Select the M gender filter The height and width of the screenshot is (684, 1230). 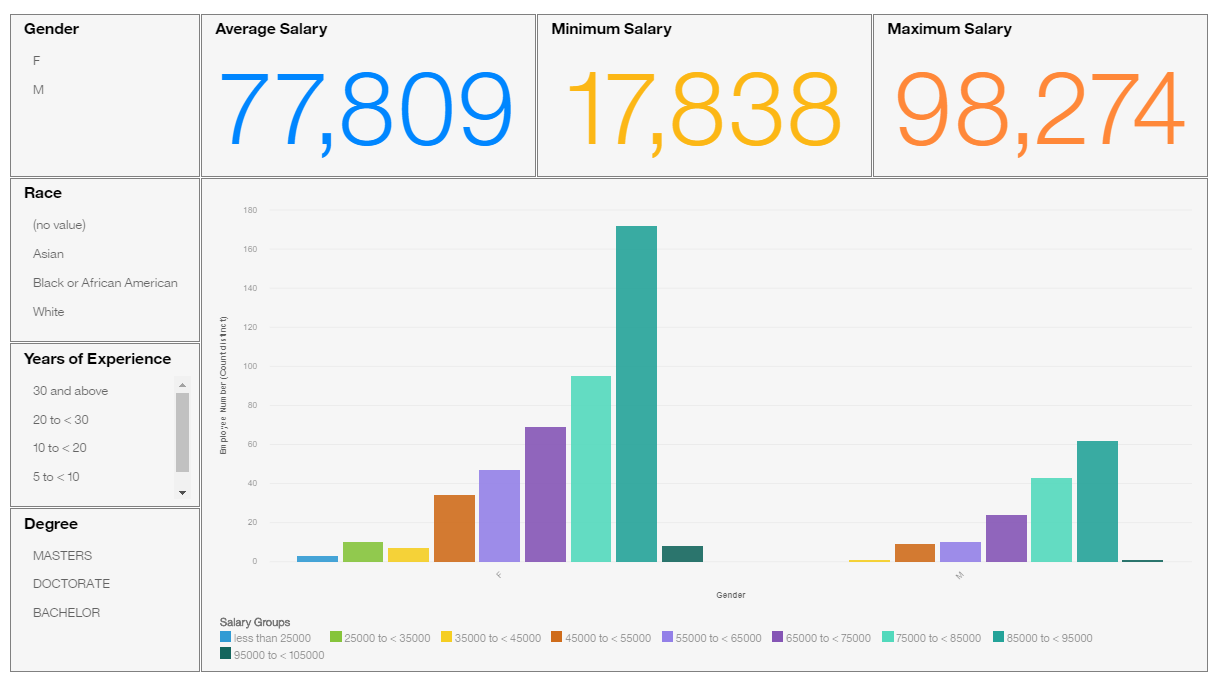coord(38,90)
